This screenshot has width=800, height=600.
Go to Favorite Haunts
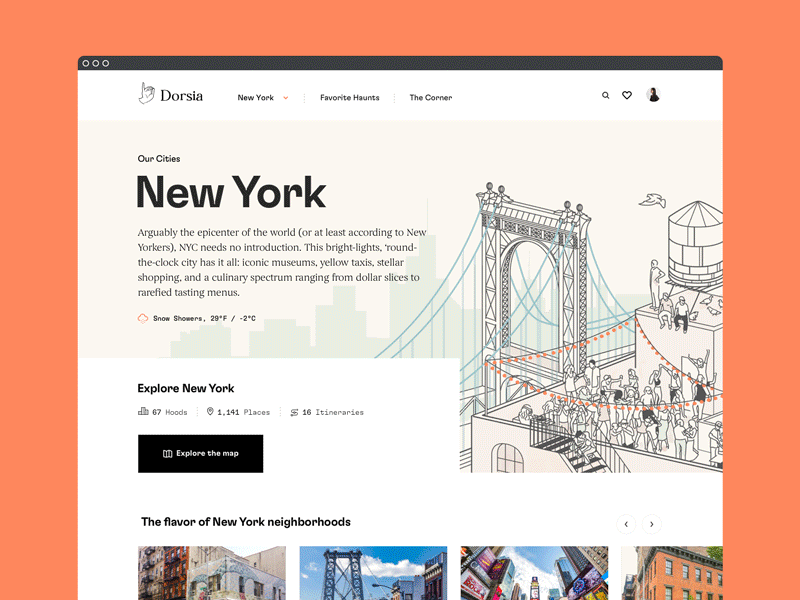[350, 97]
